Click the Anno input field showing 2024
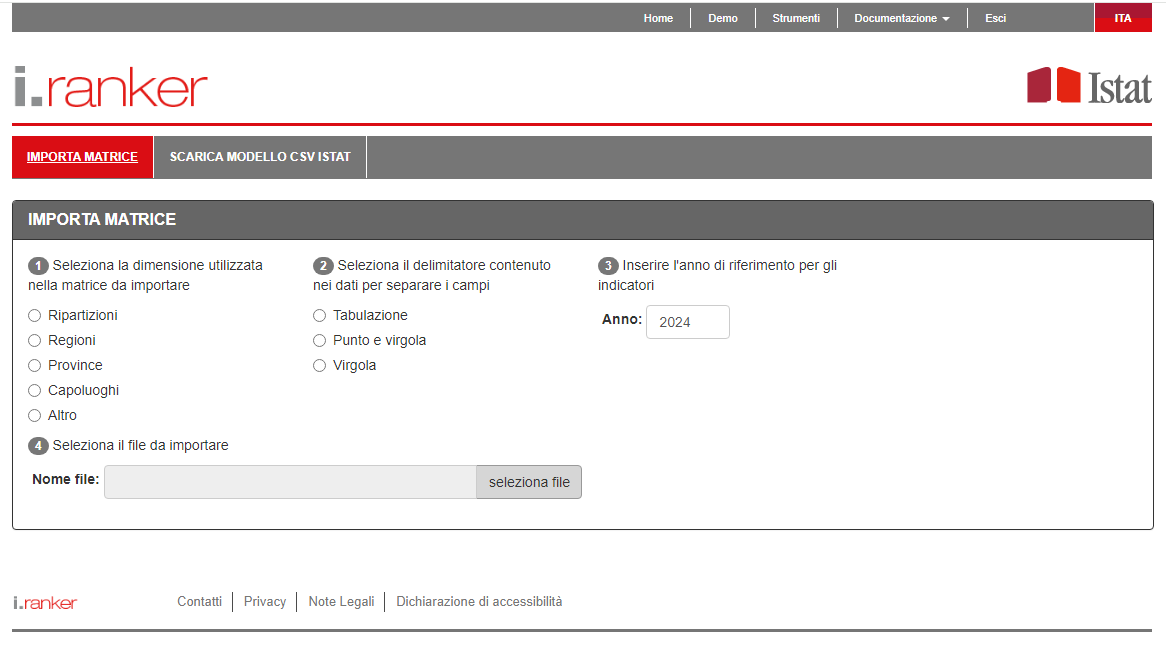This screenshot has width=1166, height=646. pyautogui.click(x=688, y=322)
